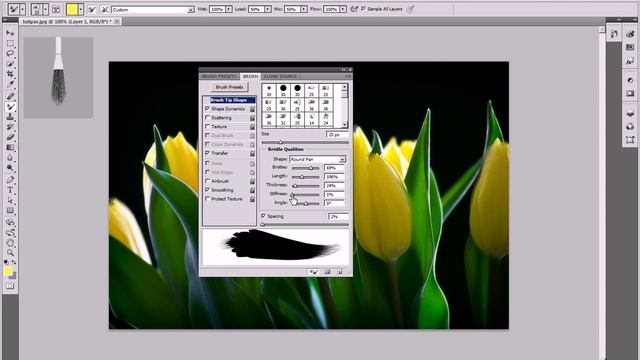Open the Flow percentage dropdown
This screenshot has width=640, height=360.
point(343,9)
